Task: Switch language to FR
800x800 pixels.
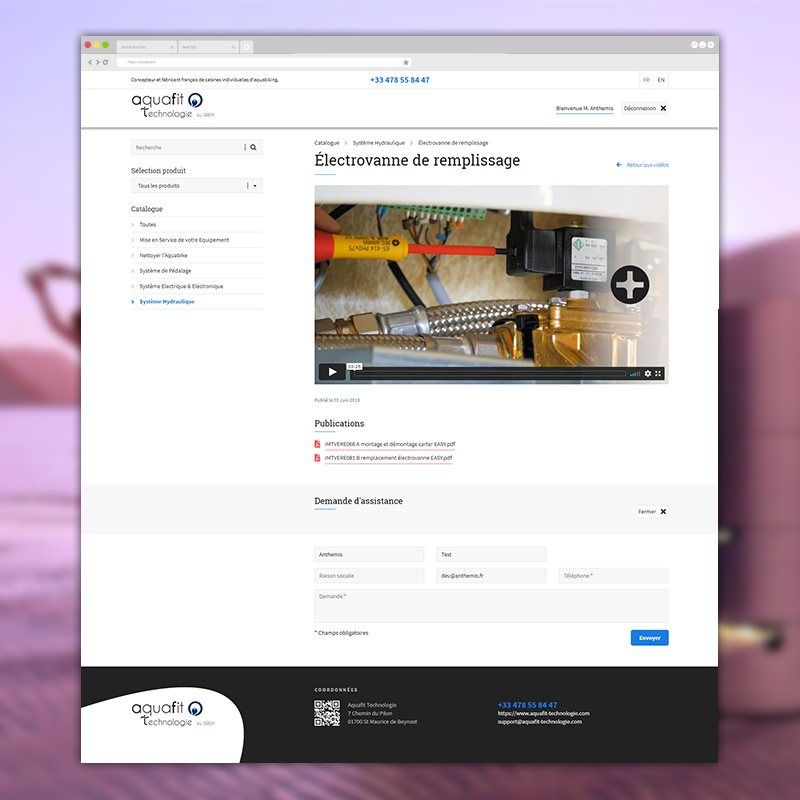Action: 646,80
